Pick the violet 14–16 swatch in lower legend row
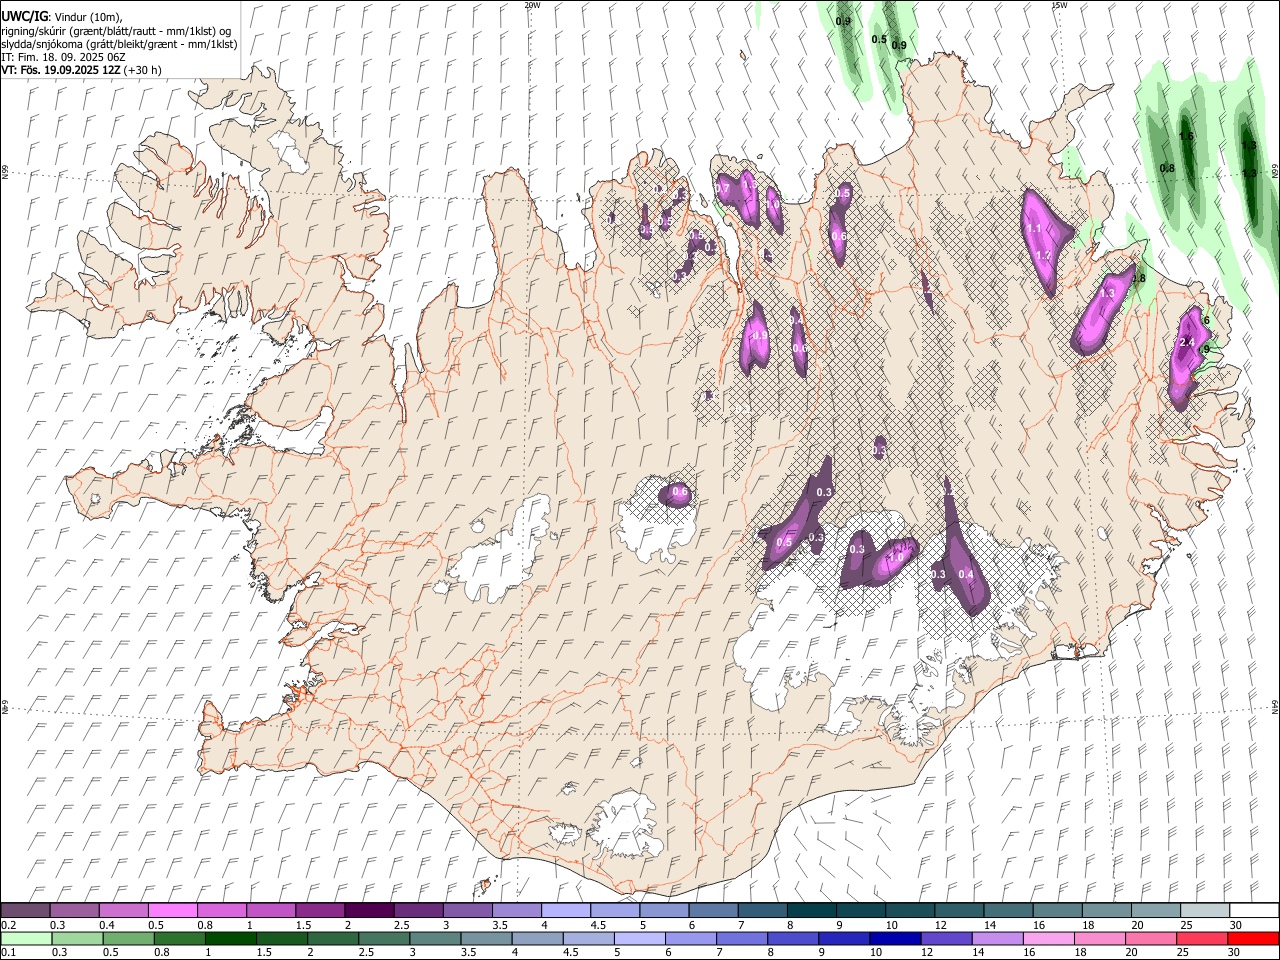Image resolution: width=1280 pixels, height=960 pixels. (997, 939)
